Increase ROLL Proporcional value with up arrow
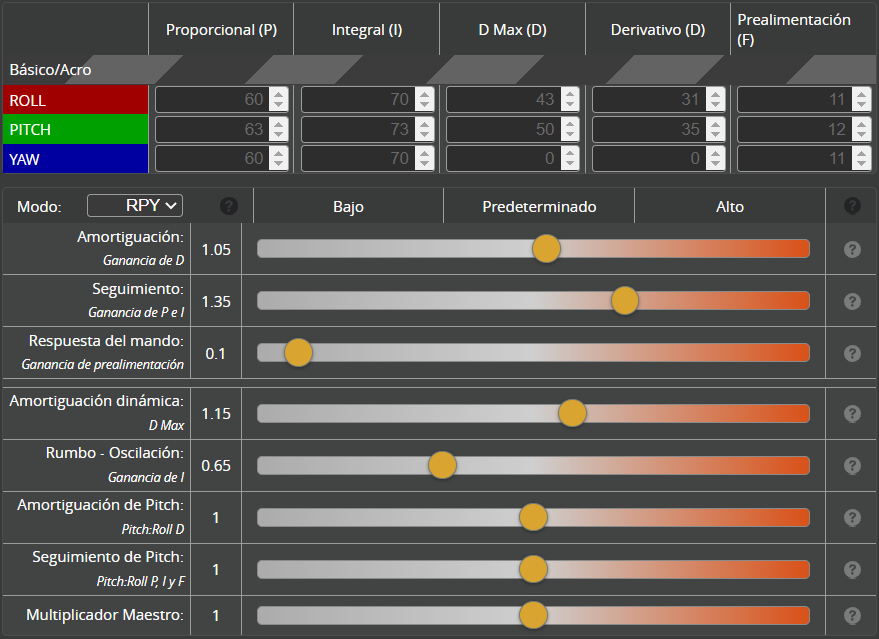Screen dimensions: 879x639 click(x=278, y=95)
